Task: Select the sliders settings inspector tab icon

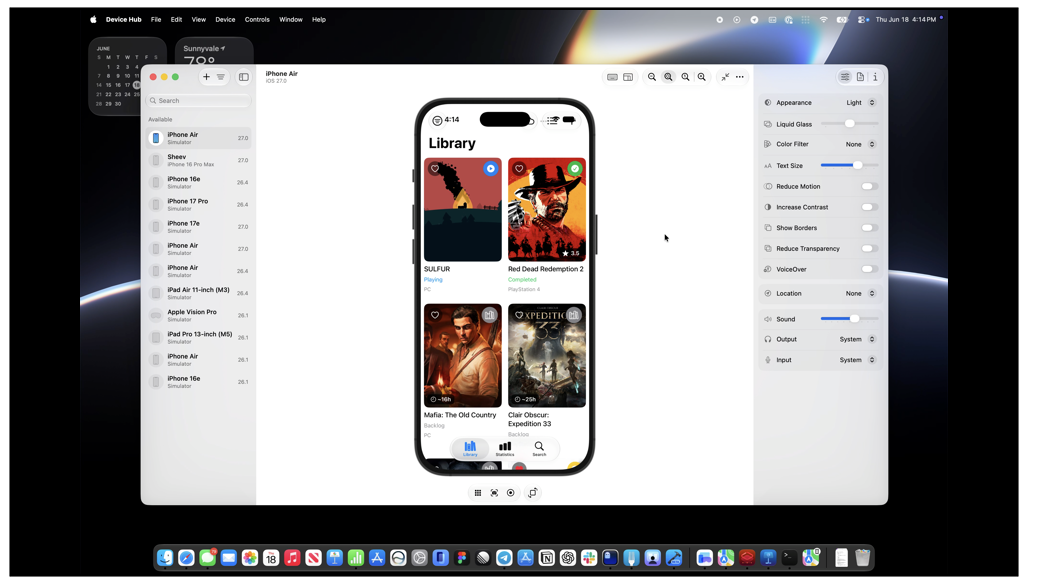Action: click(845, 77)
